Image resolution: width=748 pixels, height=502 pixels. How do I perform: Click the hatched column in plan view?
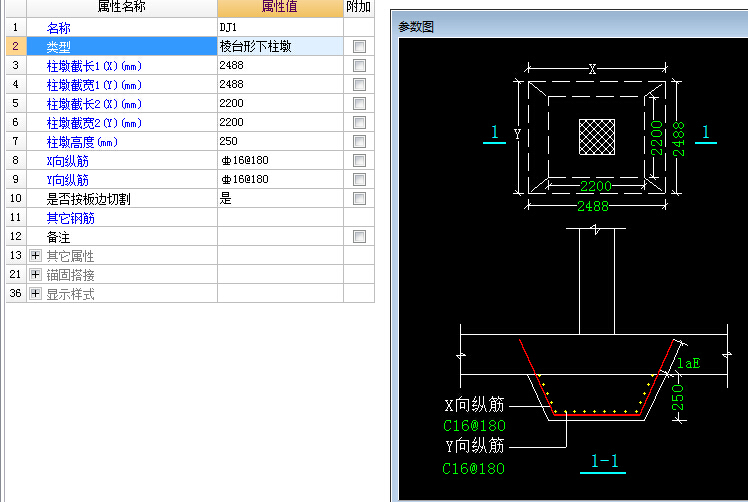597,137
